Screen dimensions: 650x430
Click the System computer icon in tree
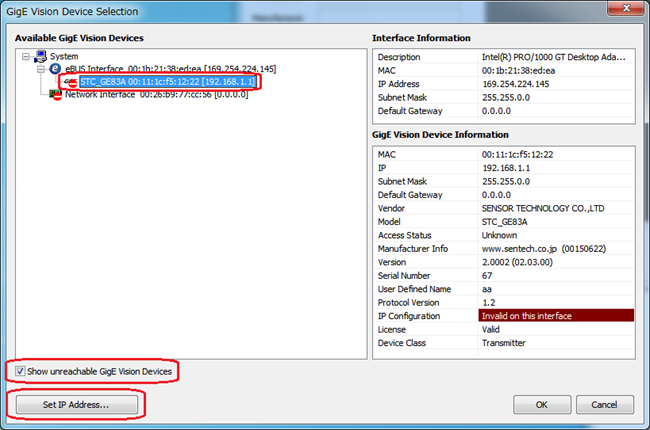coord(41,57)
